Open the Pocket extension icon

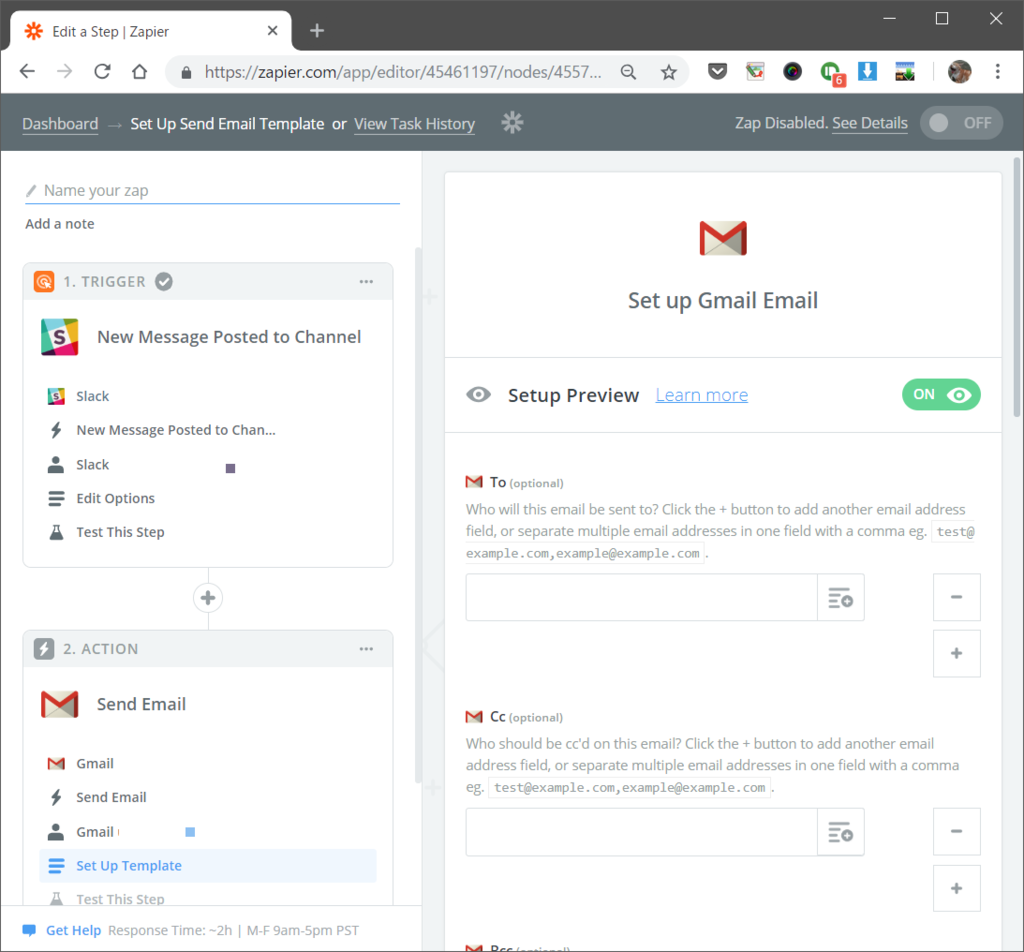(x=718, y=71)
